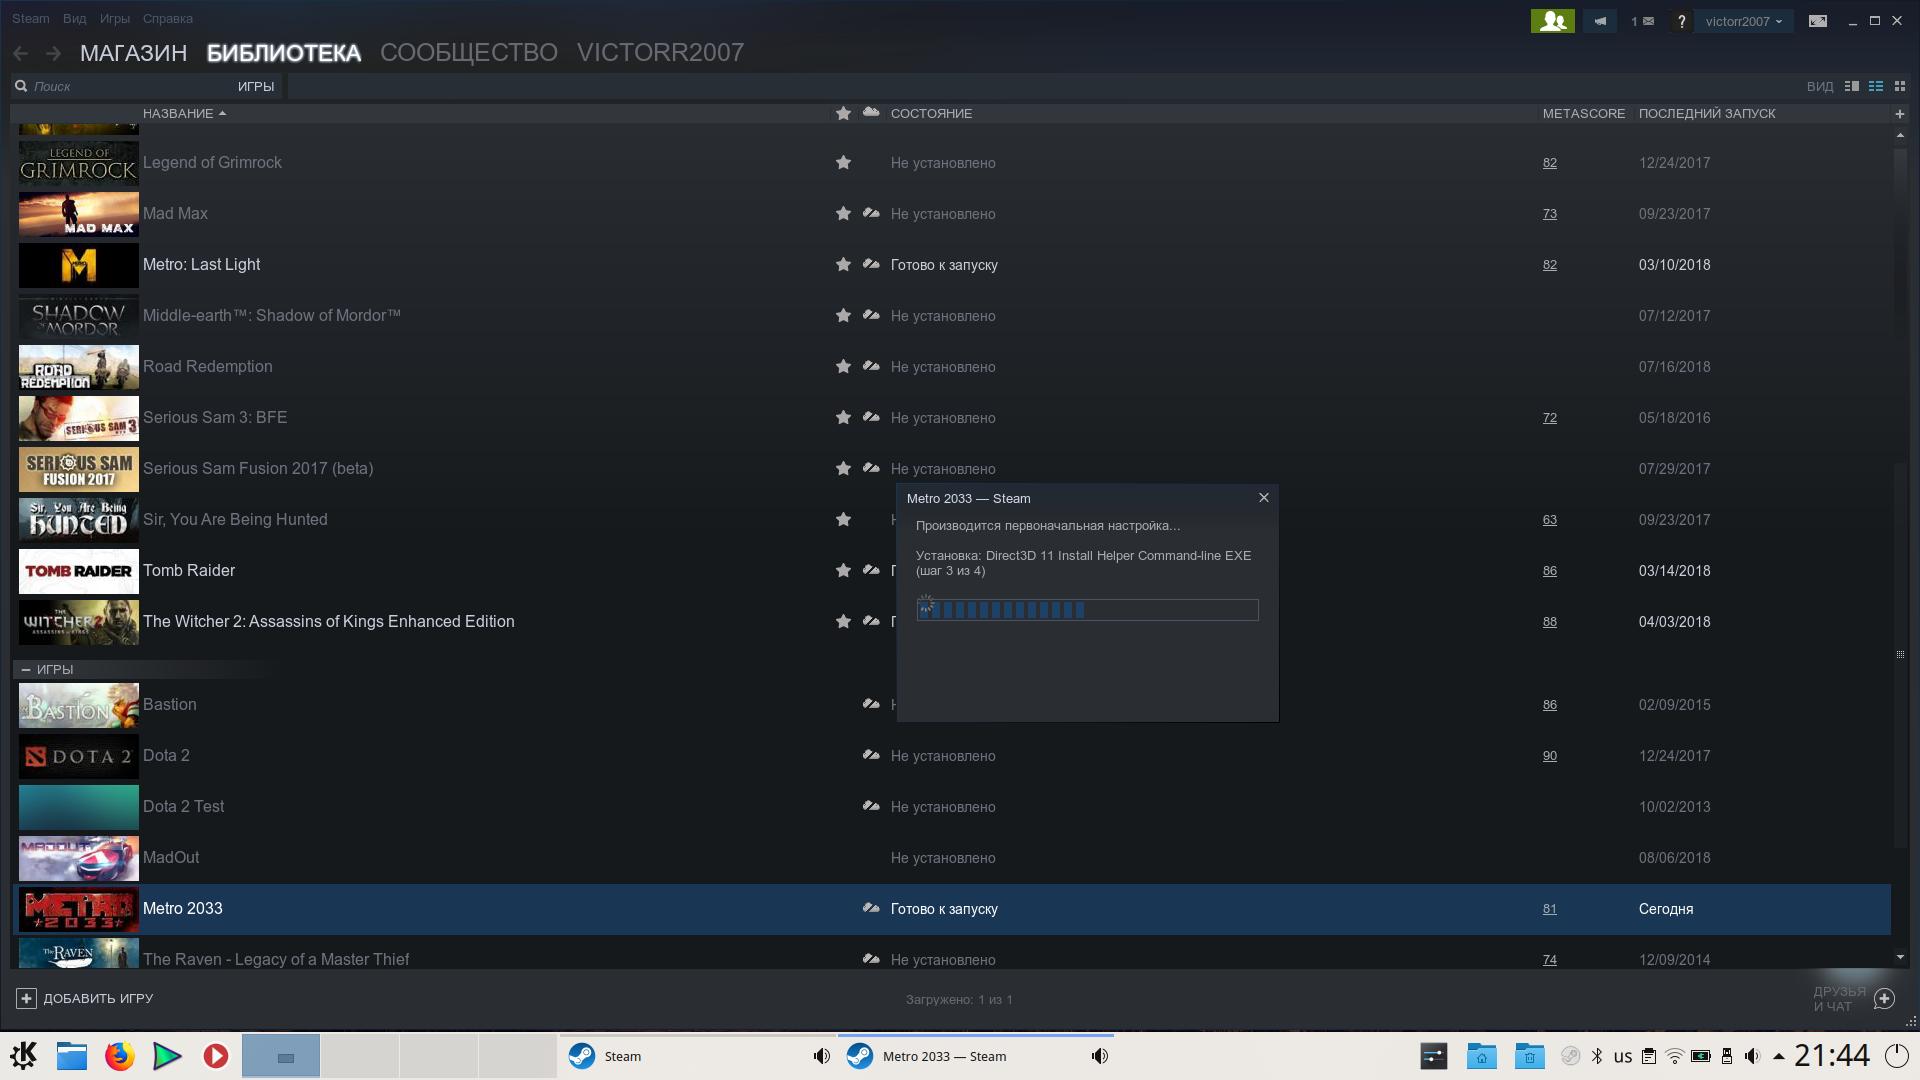Open the inbox envelope notification
1920x1080 pixels.
click(x=1642, y=21)
